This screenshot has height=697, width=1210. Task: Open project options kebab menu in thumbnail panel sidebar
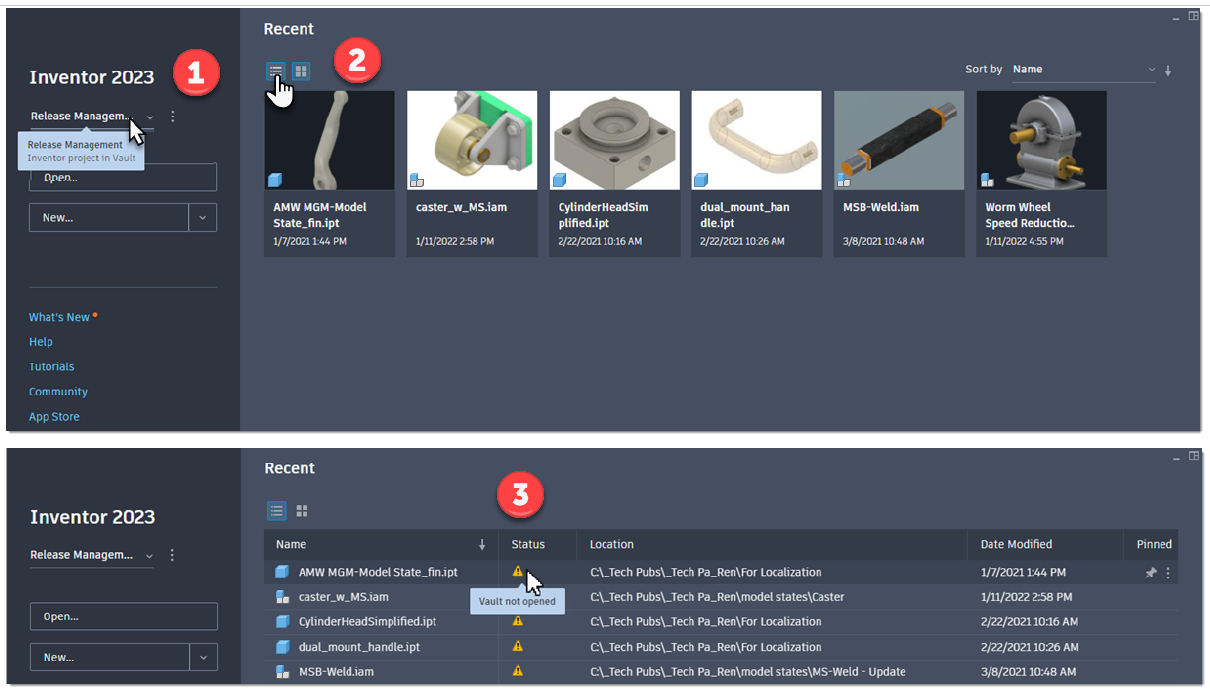point(173,116)
